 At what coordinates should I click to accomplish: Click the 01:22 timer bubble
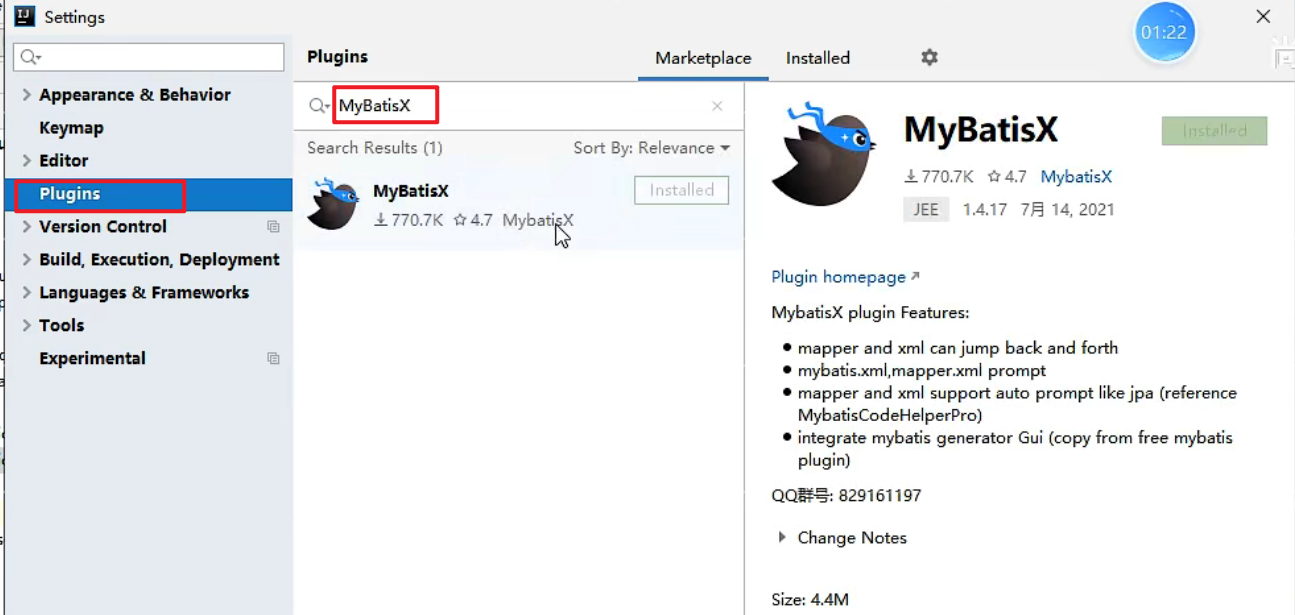(1165, 32)
